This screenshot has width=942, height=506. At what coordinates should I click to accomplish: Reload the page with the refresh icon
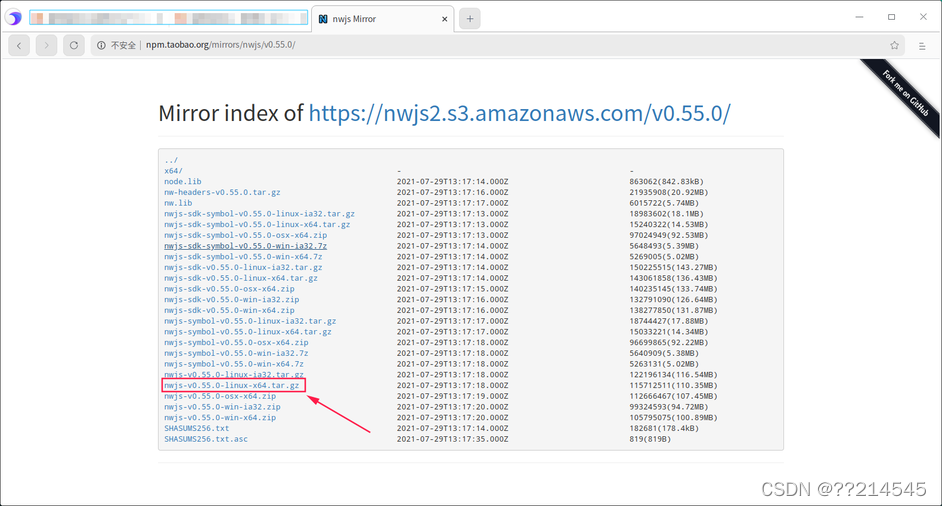(74, 45)
